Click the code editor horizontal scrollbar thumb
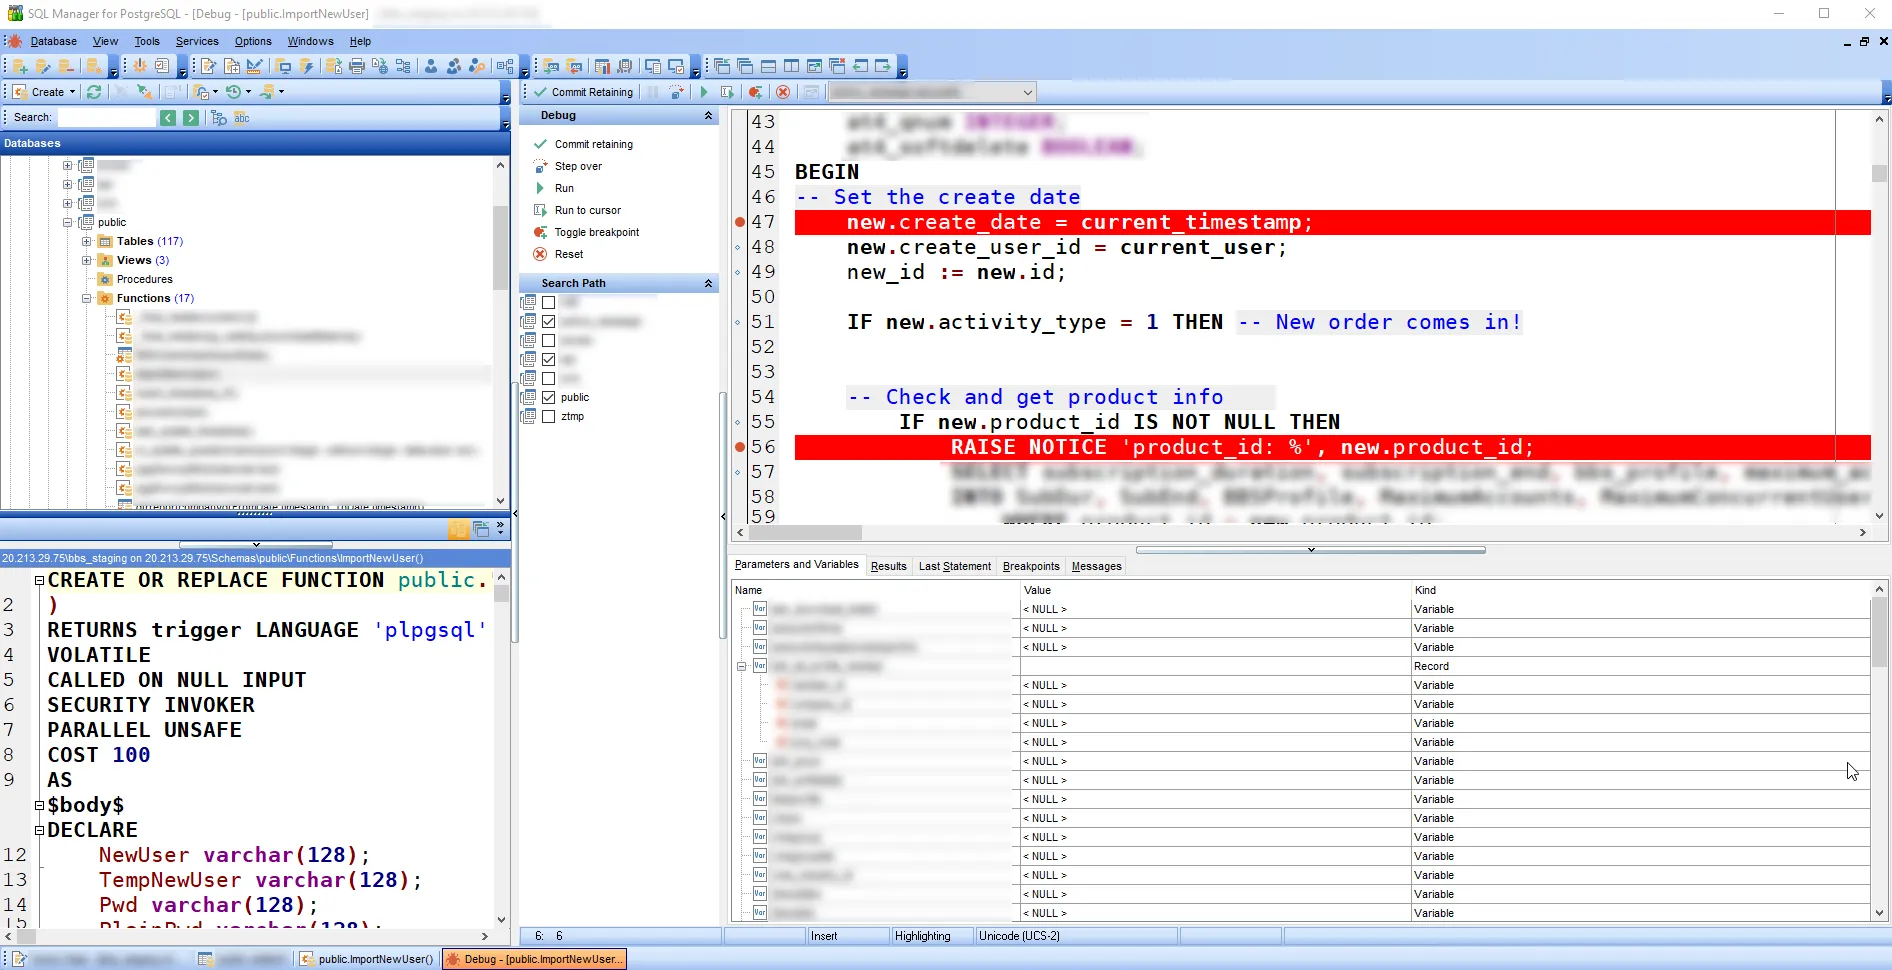The width and height of the screenshot is (1892, 970). [x=805, y=533]
